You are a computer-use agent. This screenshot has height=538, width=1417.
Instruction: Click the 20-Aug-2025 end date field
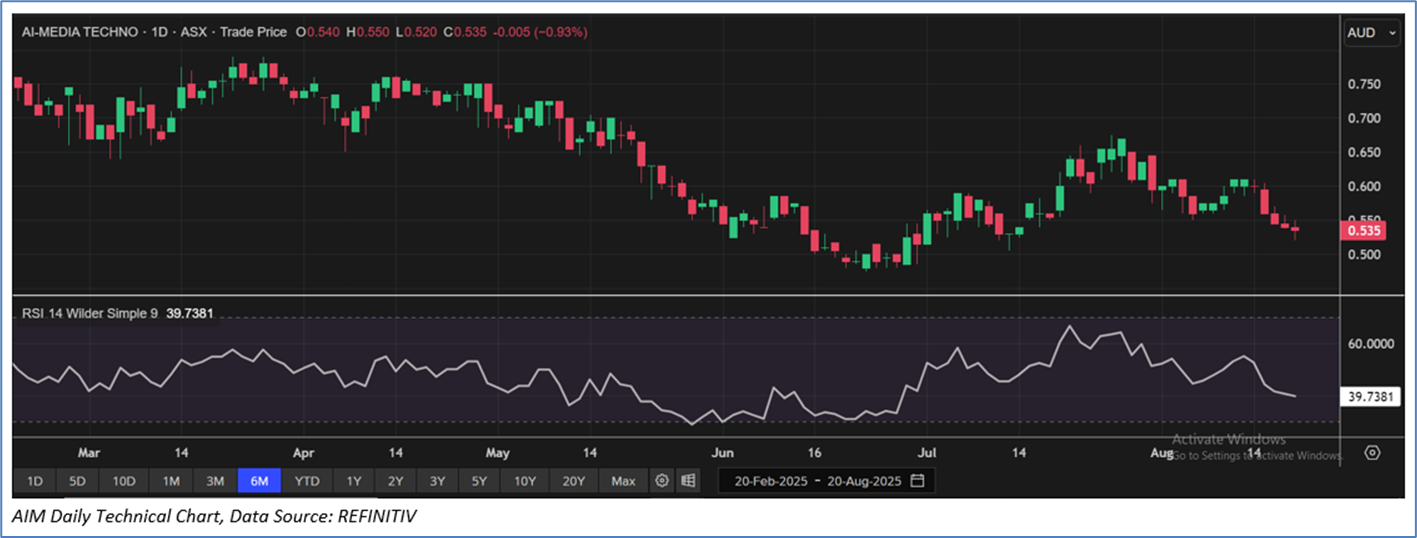(861, 481)
